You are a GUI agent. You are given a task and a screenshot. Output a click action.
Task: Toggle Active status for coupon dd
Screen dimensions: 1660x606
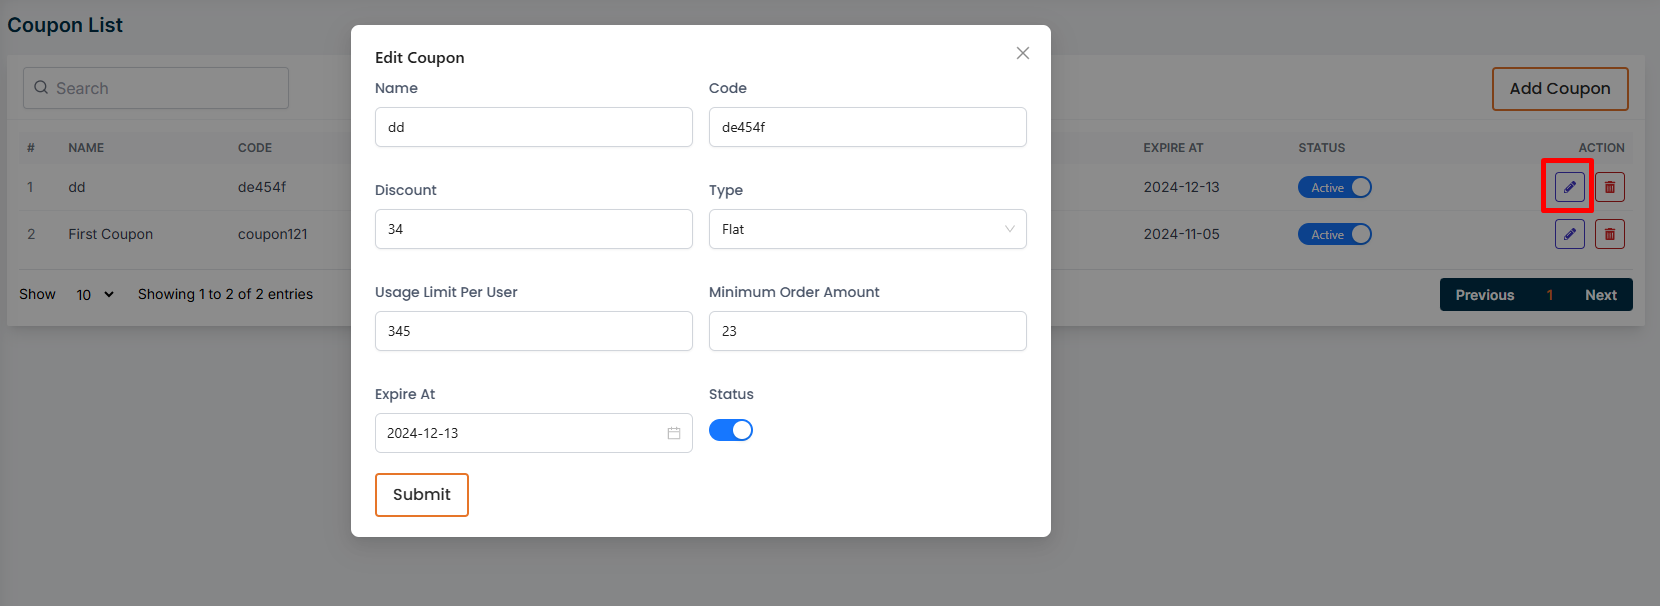1334,187
